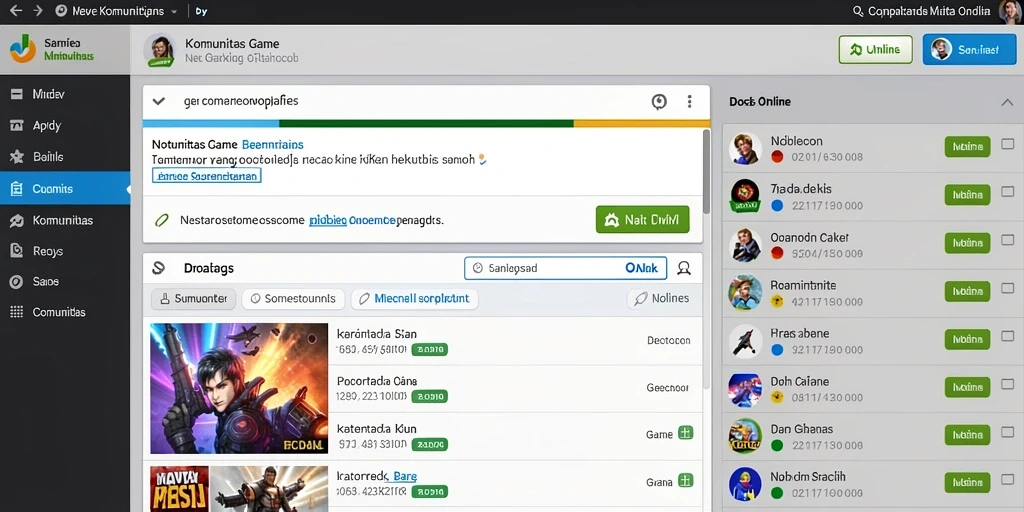Image resolution: width=1024 pixels, height=512 pixels.
Task: Open Mrdev in the sidebar
Action: tap(65, 94)
